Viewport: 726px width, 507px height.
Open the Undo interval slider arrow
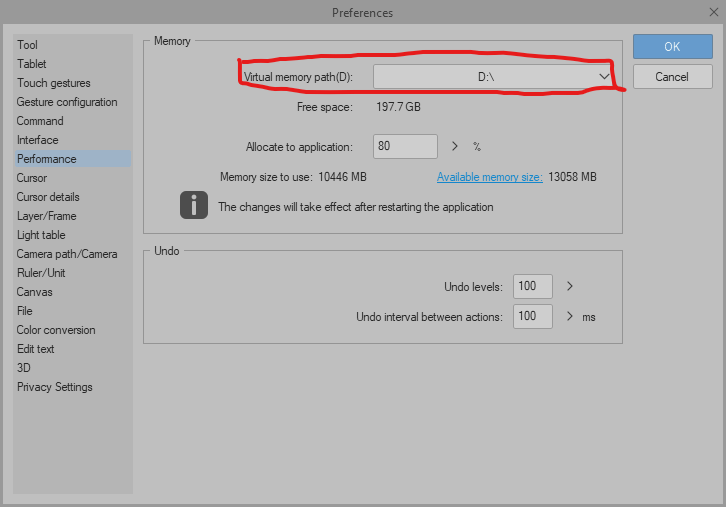coord(570,316)
